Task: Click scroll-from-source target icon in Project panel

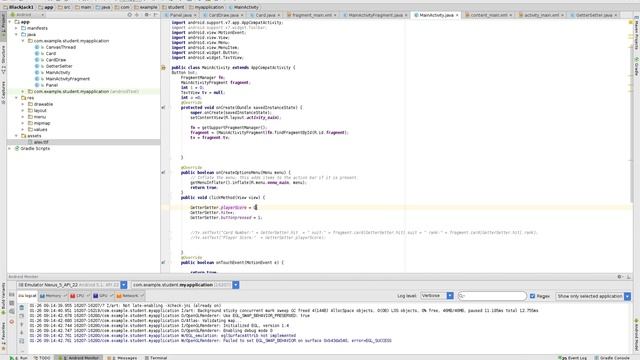Action: click(130, 15)
